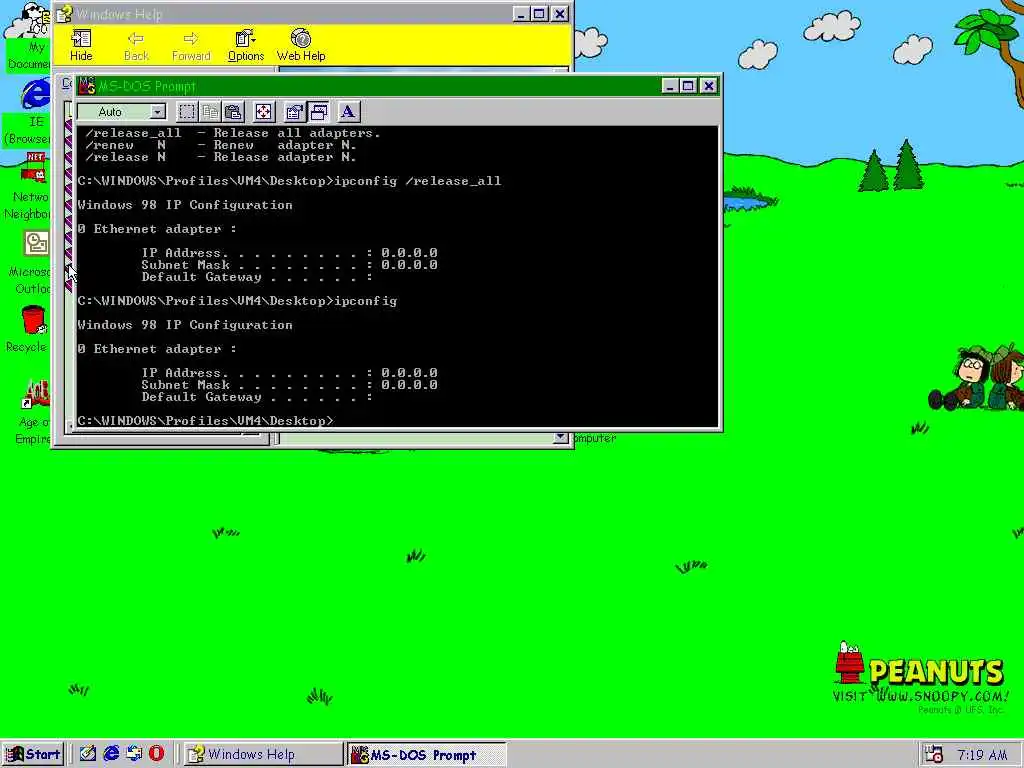Click Back in Windows Help toolbar
This screenshot has width=1024, height=768.
[x=136, y=46]
